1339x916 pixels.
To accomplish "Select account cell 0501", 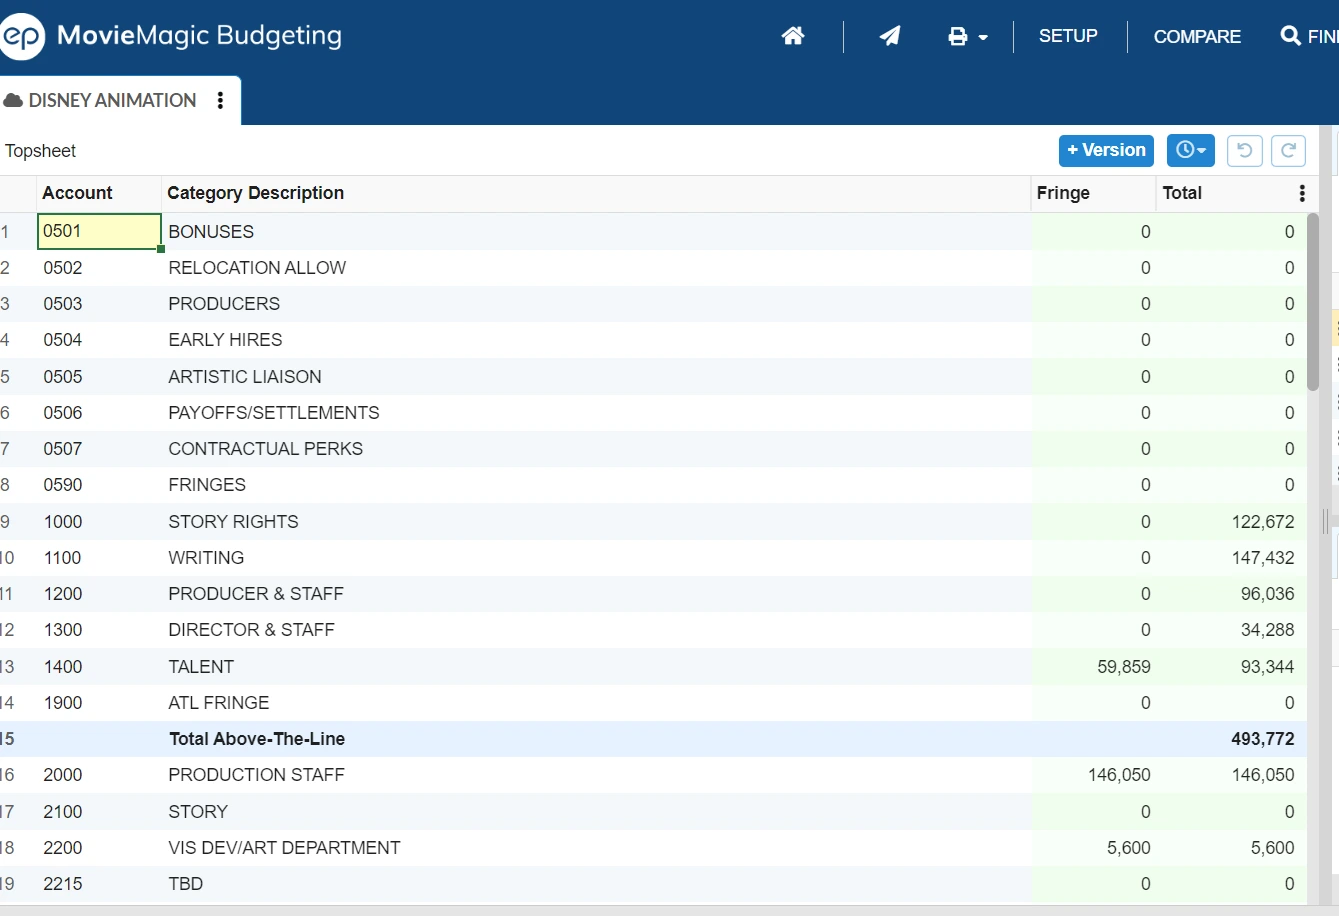I will [99, 231].
